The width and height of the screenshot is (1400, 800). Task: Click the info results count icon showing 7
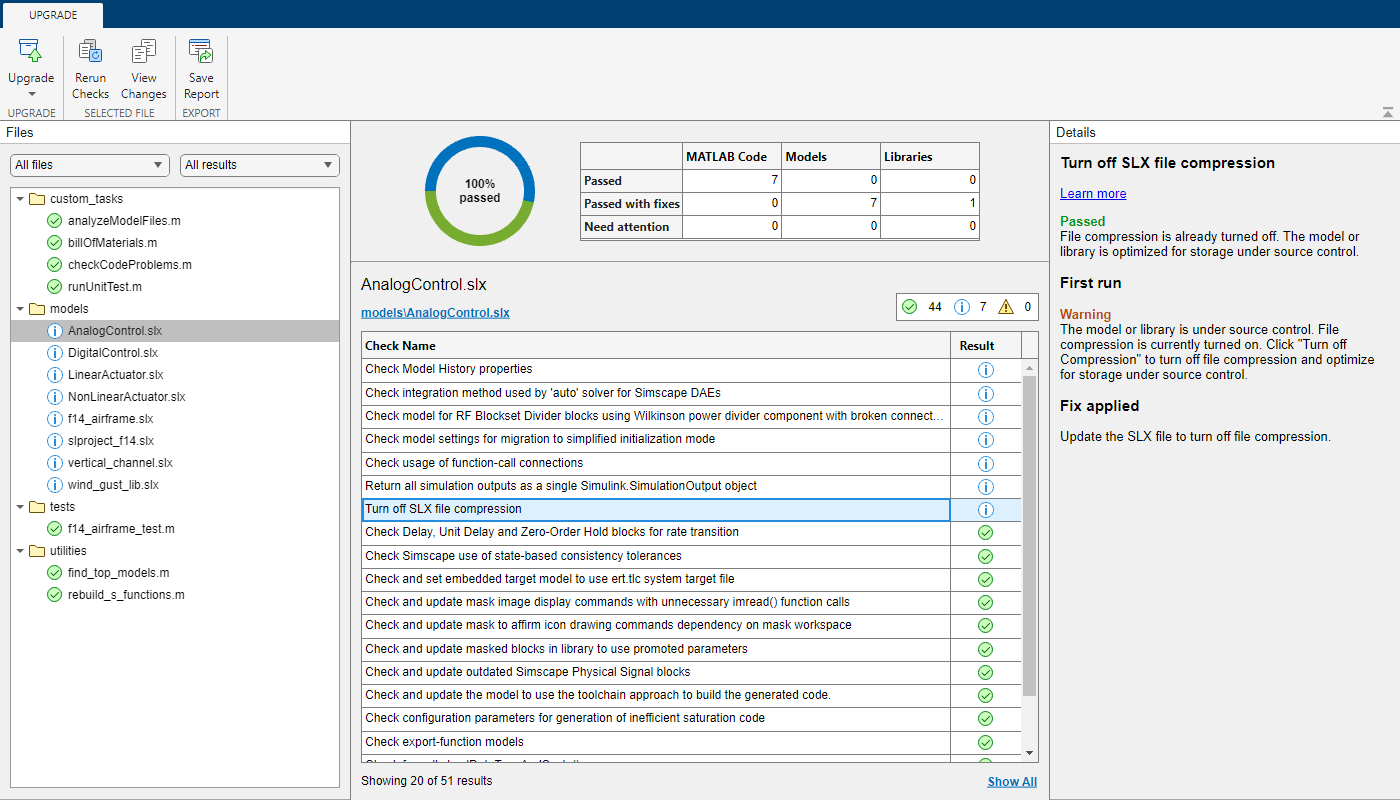[962, 307]
